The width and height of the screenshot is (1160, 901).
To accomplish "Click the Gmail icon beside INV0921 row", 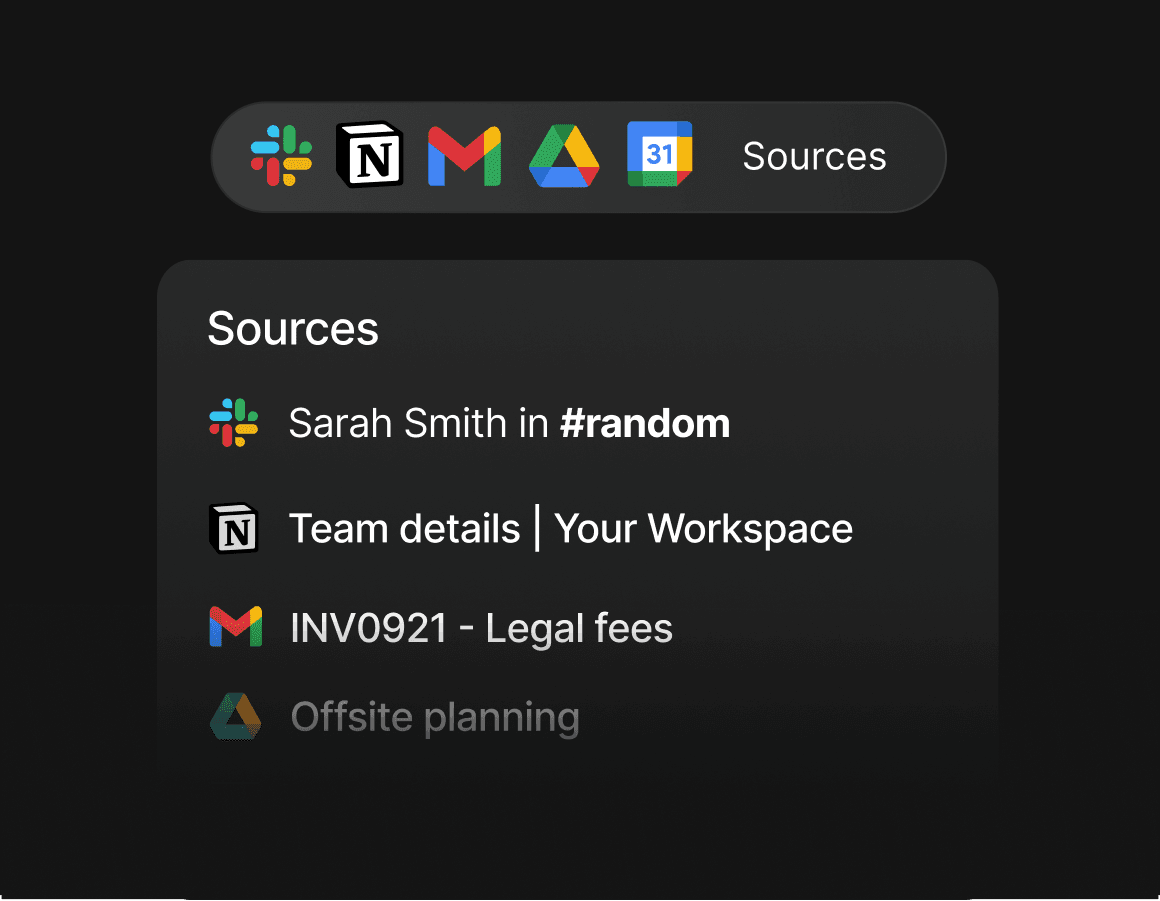I will tap(236, 627).
